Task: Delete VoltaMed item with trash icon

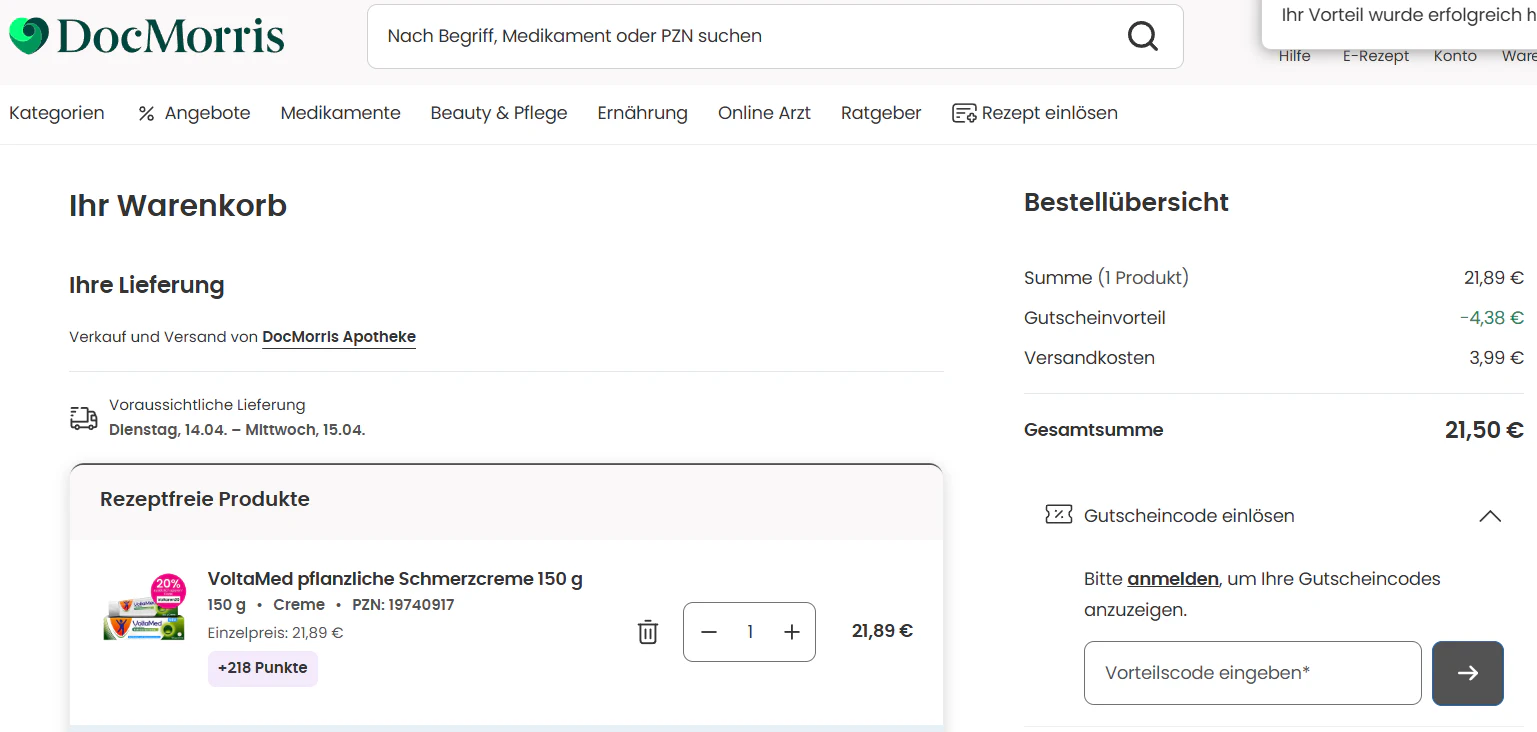Action: point(648,632)
